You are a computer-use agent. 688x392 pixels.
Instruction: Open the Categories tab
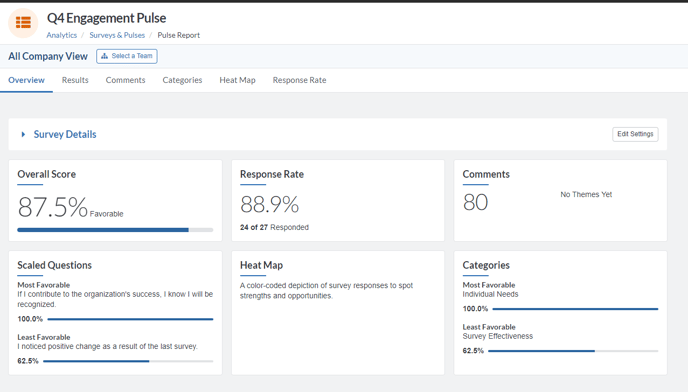click(x=182, y=80)
